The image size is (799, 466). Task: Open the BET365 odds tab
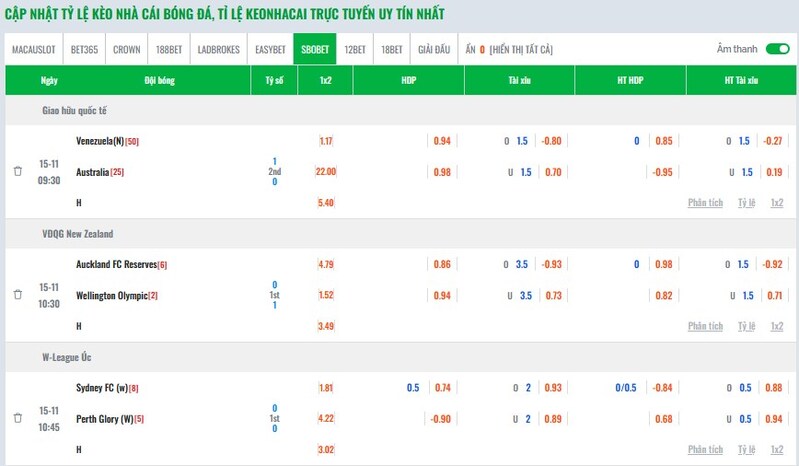point(85,49)
